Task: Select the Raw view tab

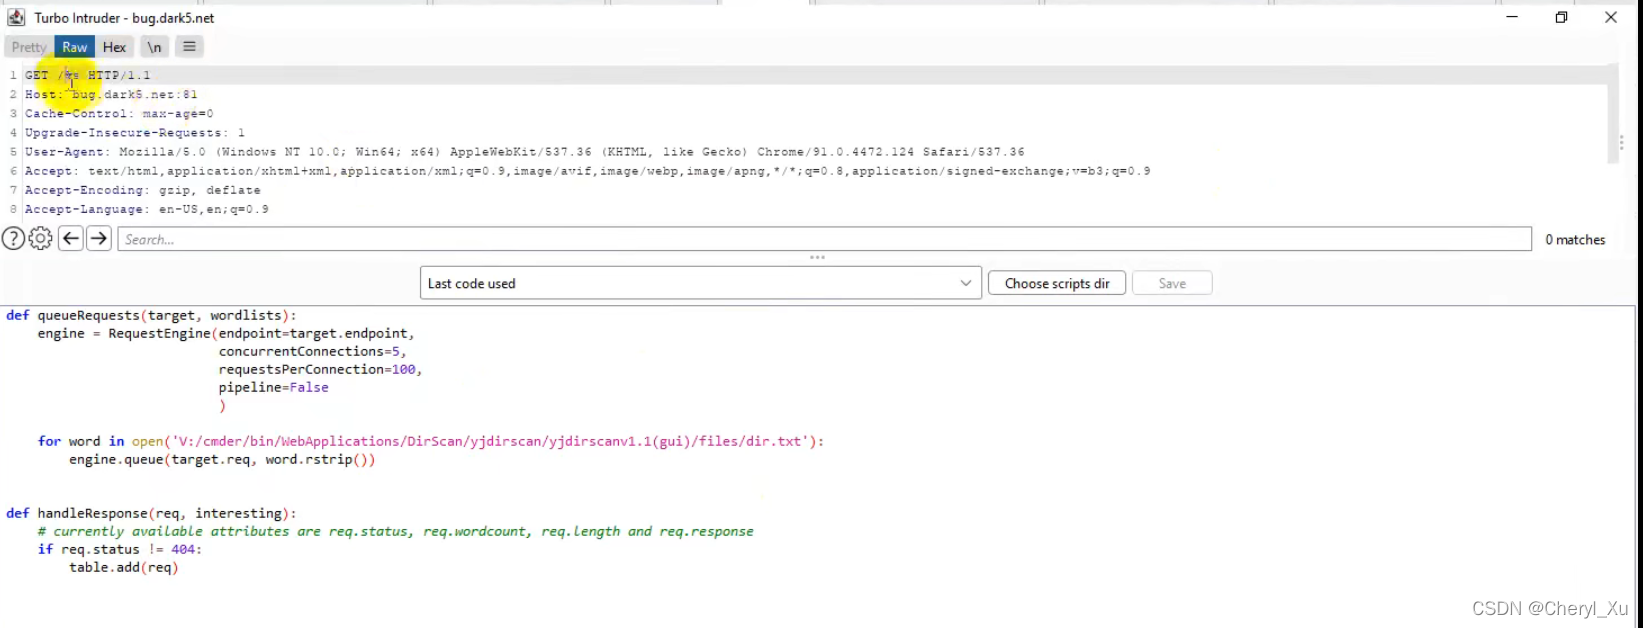Action: click(75, 47)
